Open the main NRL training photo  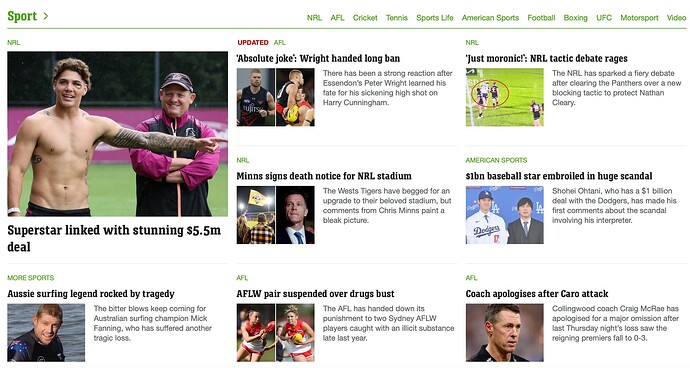coord(117,134)
